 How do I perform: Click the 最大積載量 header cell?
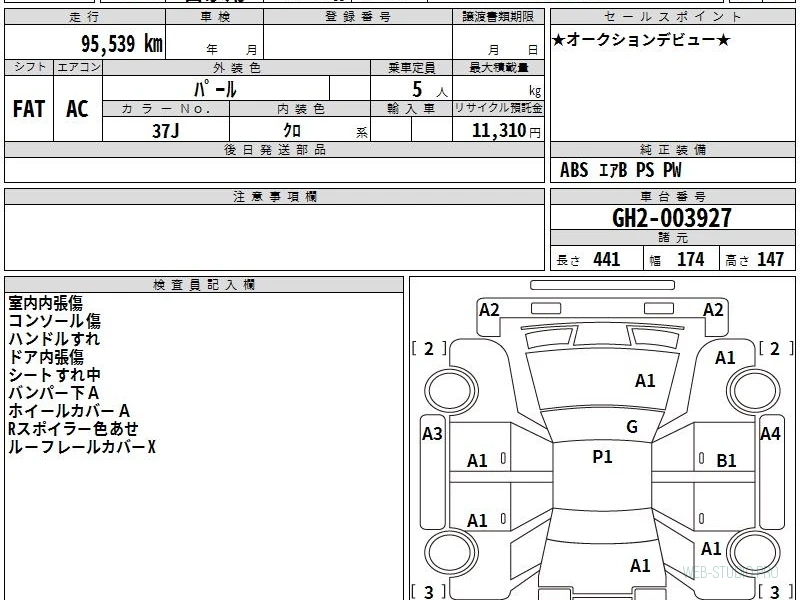[498, 67]
